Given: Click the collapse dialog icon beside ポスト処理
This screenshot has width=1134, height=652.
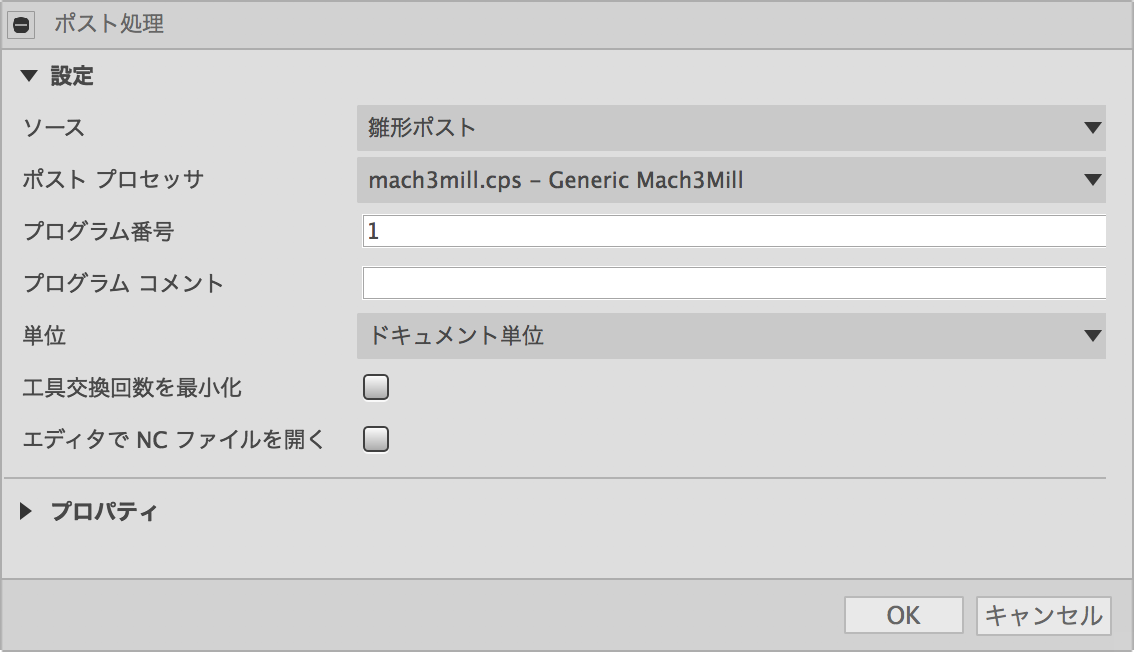Looking at the screenshot, I should pos(21,25).
